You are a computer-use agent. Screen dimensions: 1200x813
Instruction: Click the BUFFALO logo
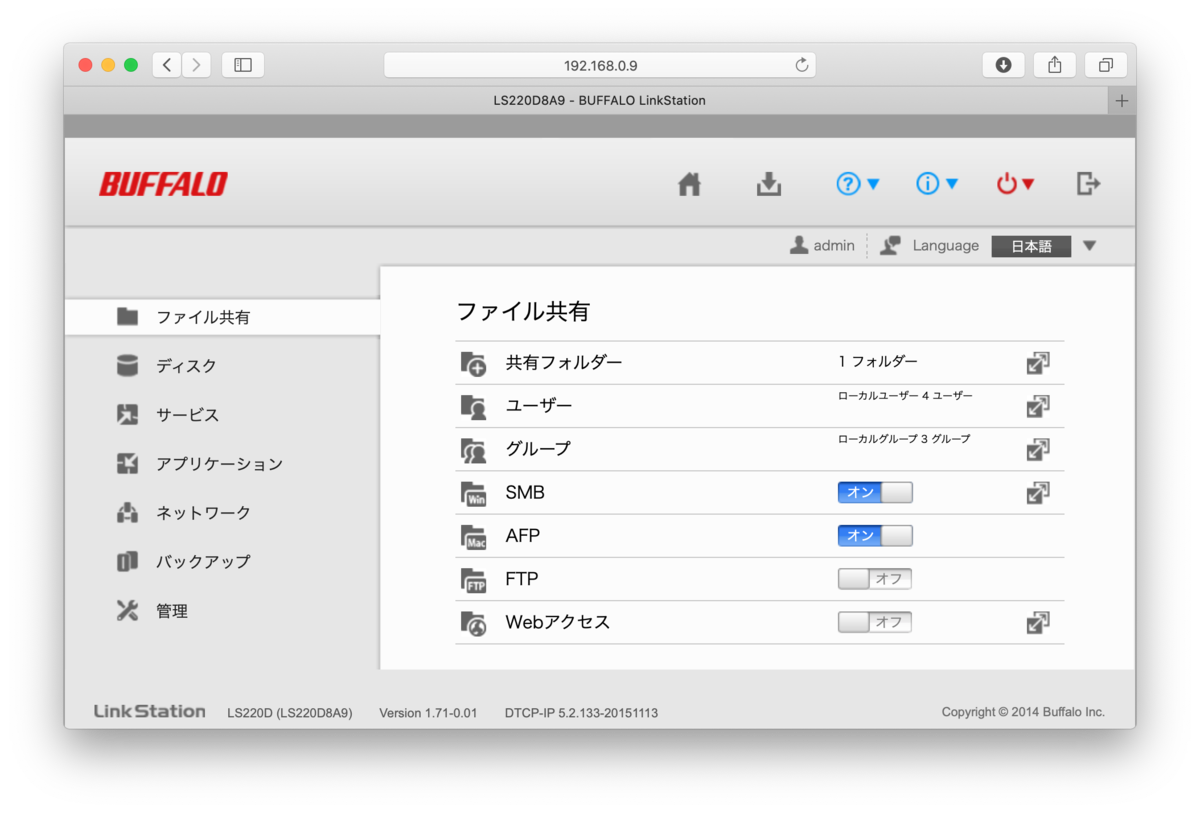[163, 184]
